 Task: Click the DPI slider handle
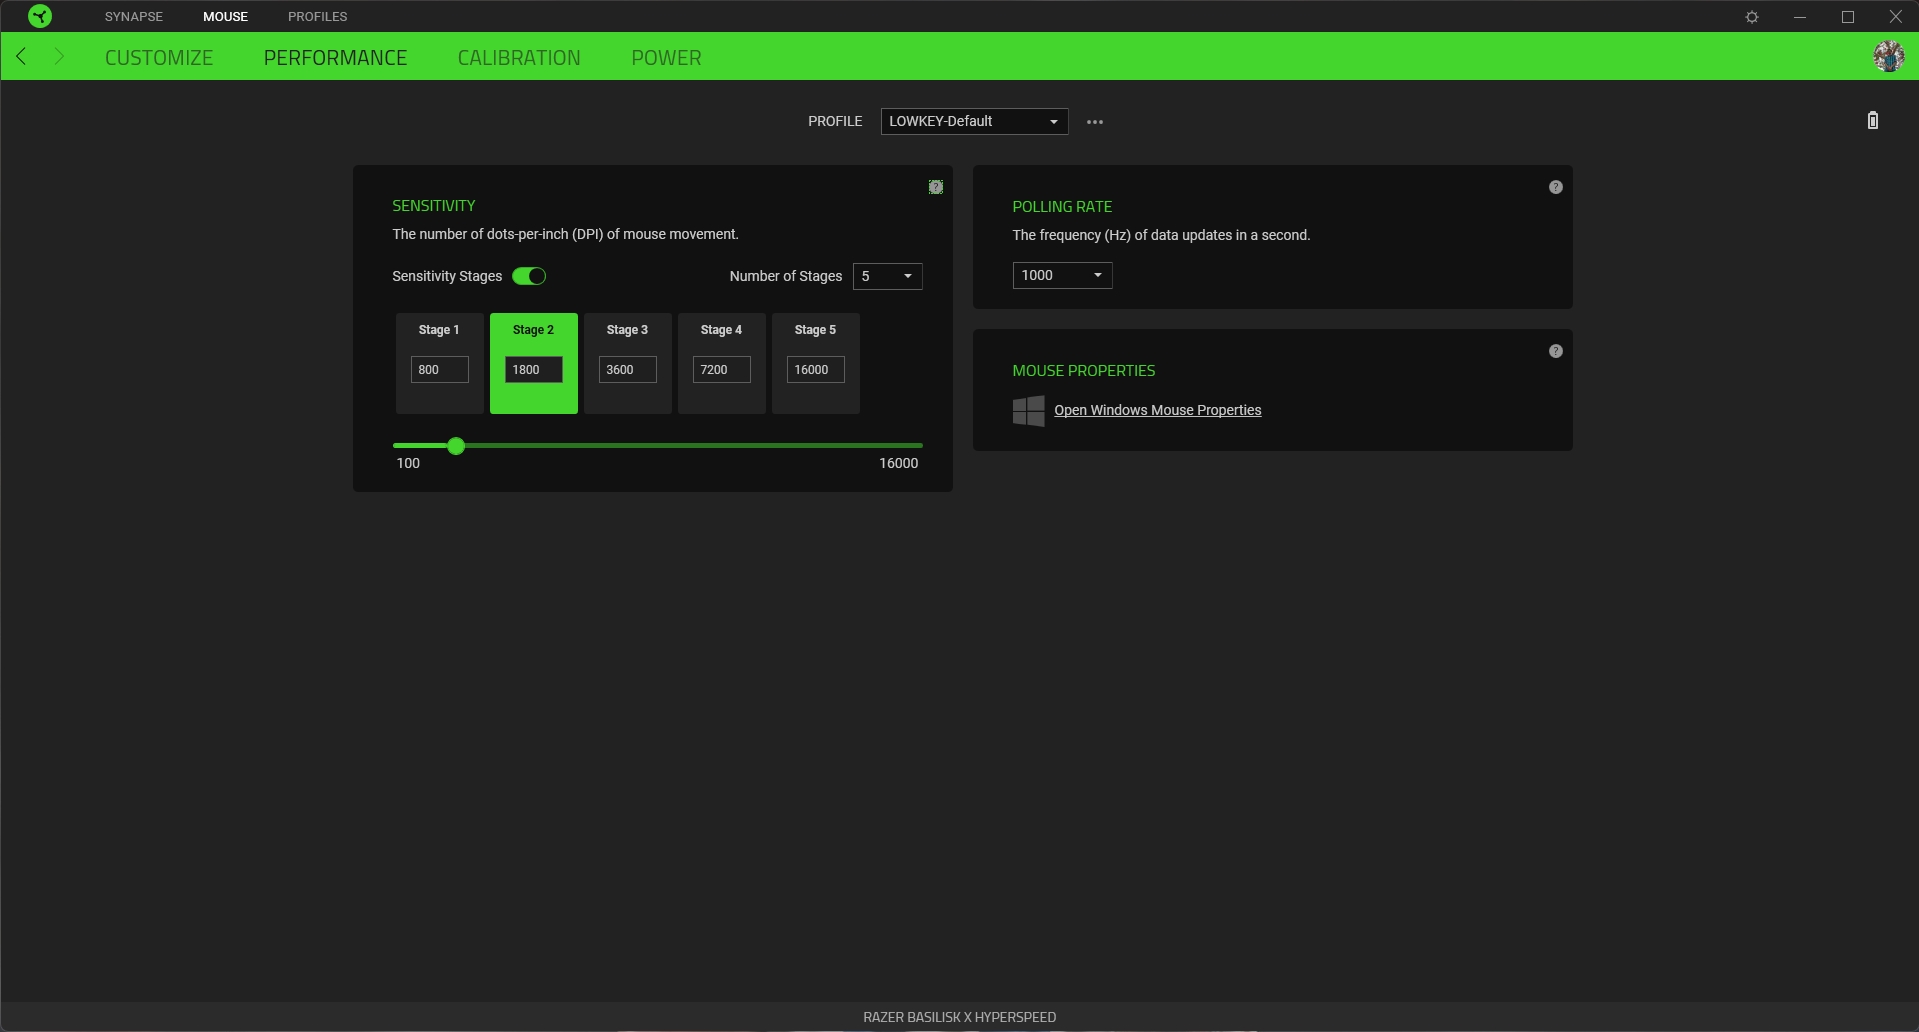tap(456, 446)
